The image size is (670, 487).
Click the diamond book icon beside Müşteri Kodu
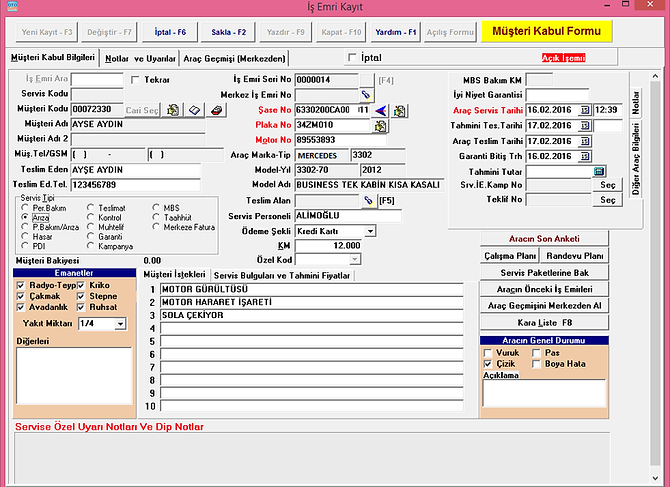pyautogui.click(x=194, y=110)
